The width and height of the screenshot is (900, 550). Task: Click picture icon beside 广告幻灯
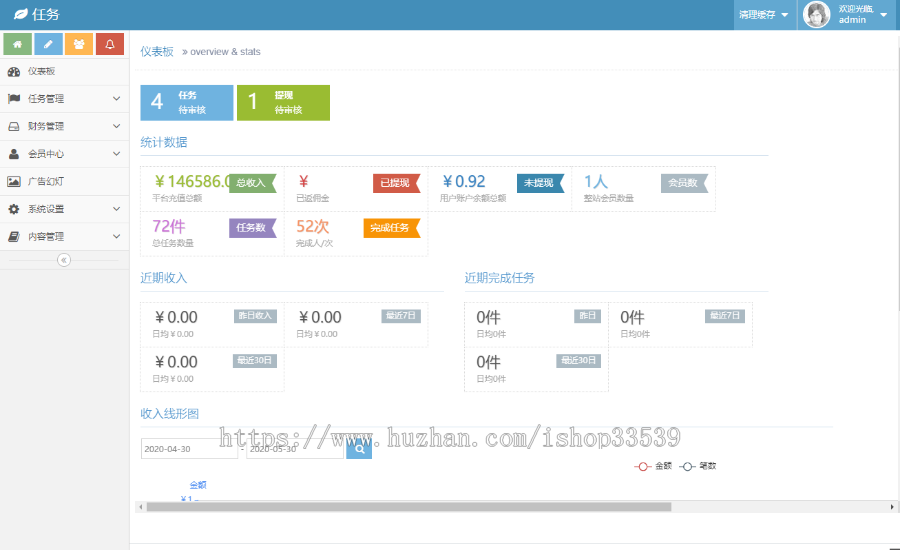[14, 181]
